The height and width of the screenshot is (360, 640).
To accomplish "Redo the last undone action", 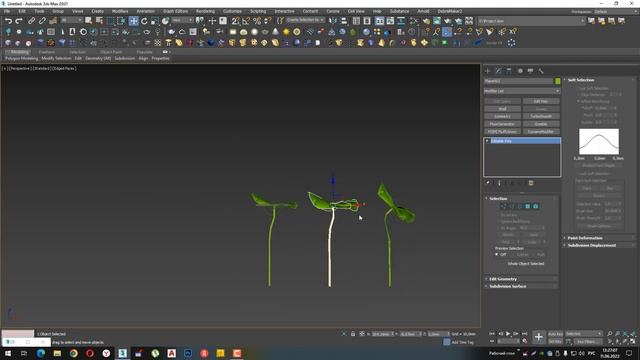I will pos(19,21).
